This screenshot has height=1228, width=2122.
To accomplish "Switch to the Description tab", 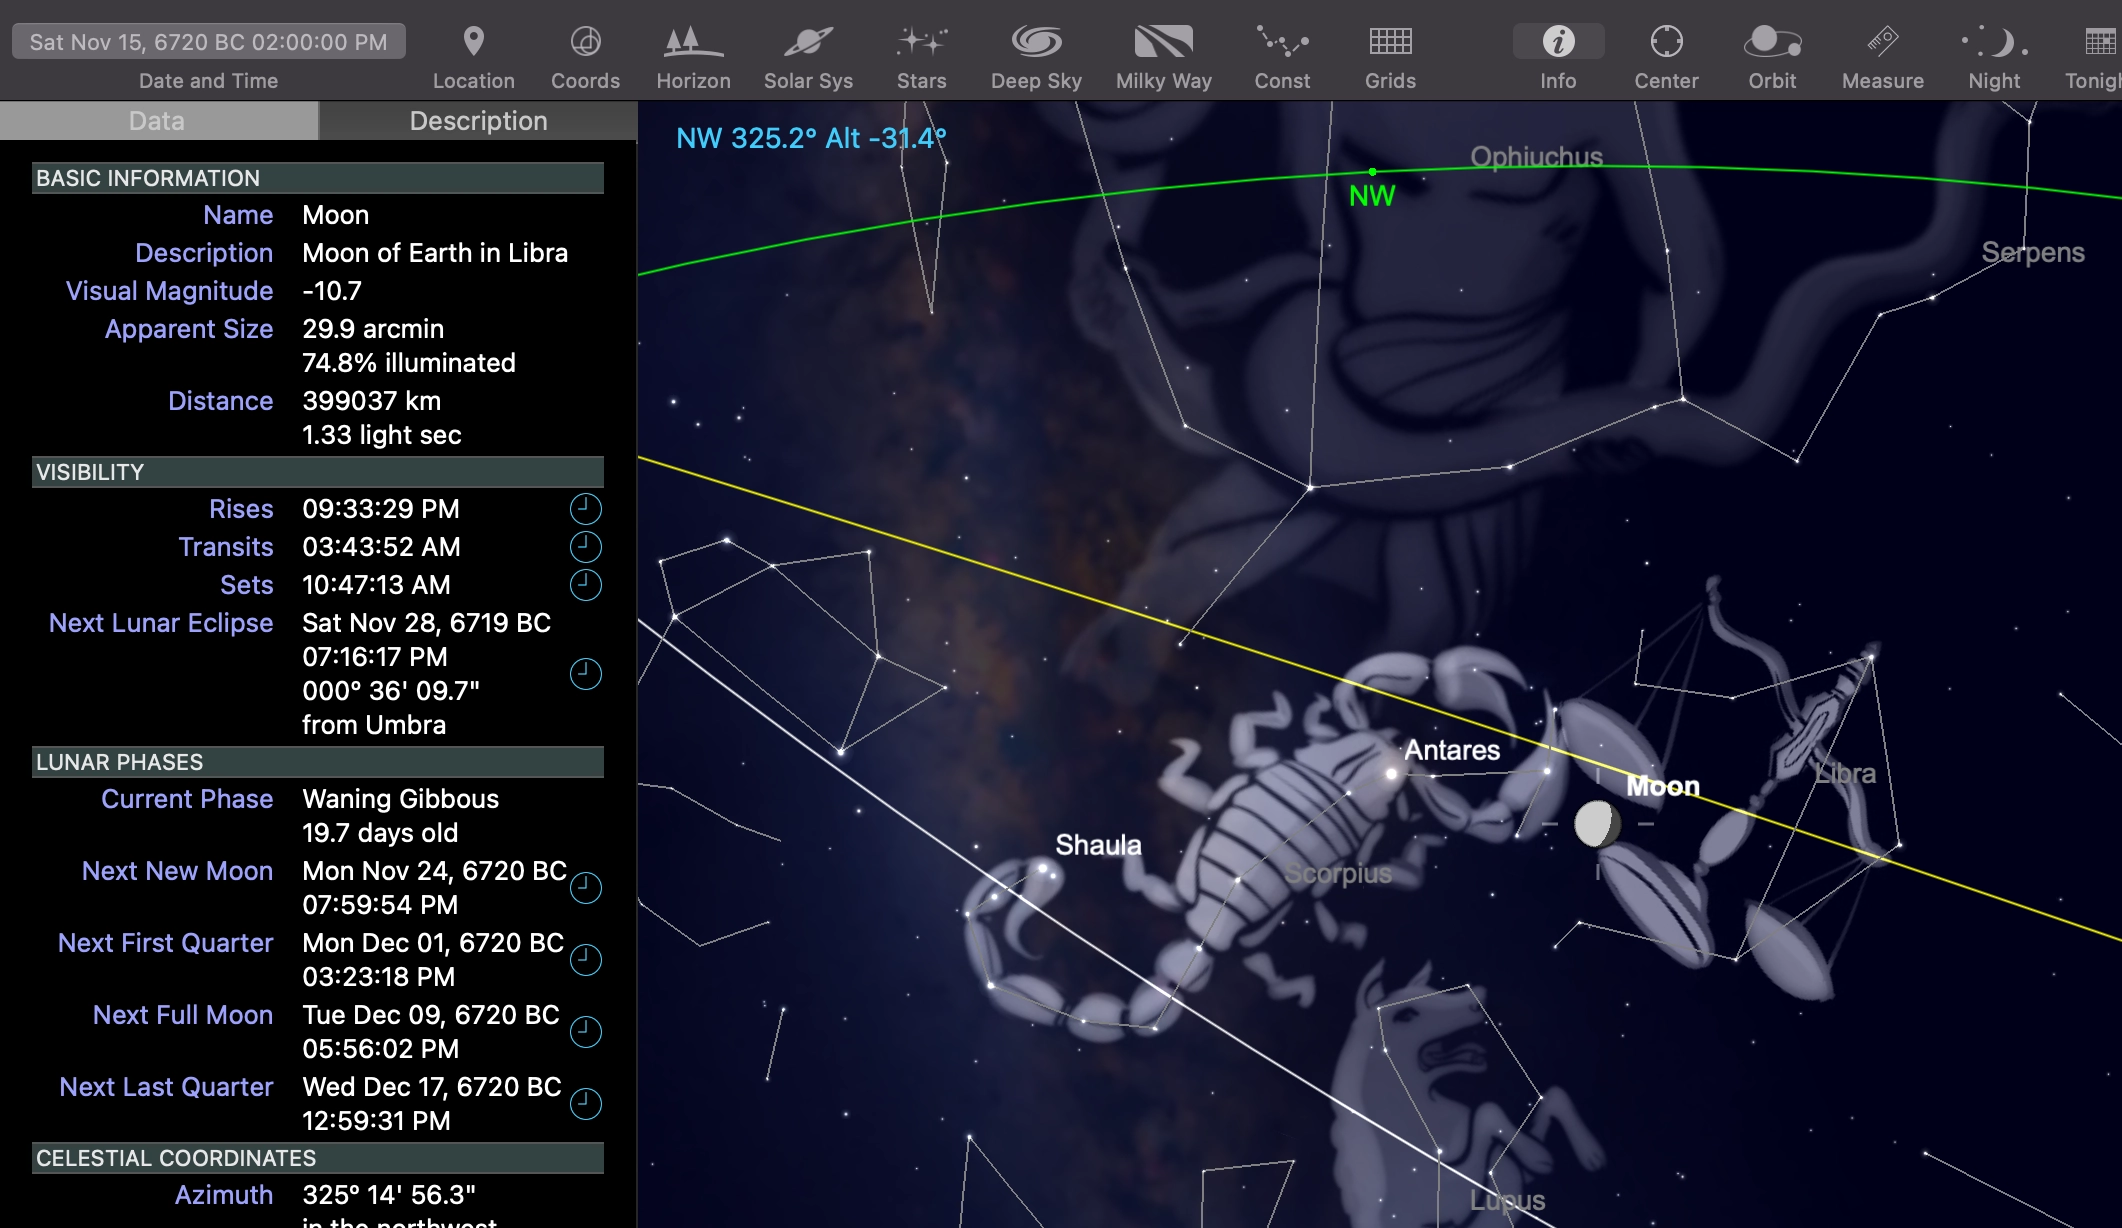I will click(478, 121).
